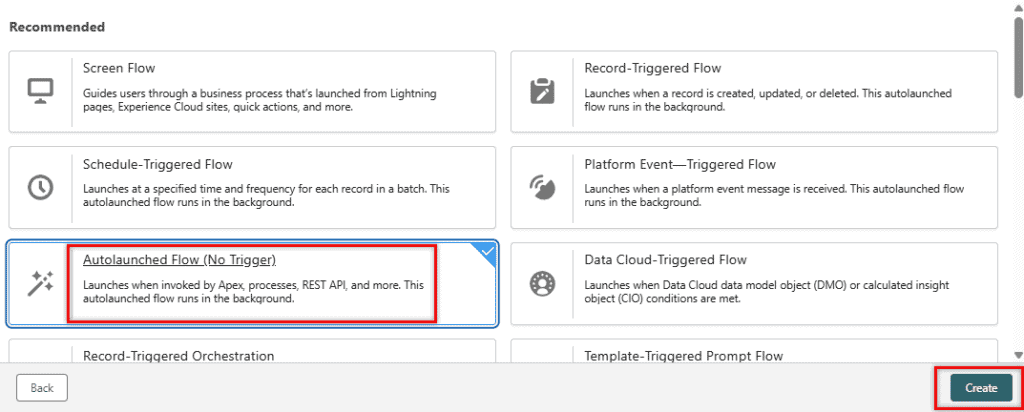Click the Record-Triggered Flow clipboard icon
The image size is (1024, 412).
[x=542, y=91]
